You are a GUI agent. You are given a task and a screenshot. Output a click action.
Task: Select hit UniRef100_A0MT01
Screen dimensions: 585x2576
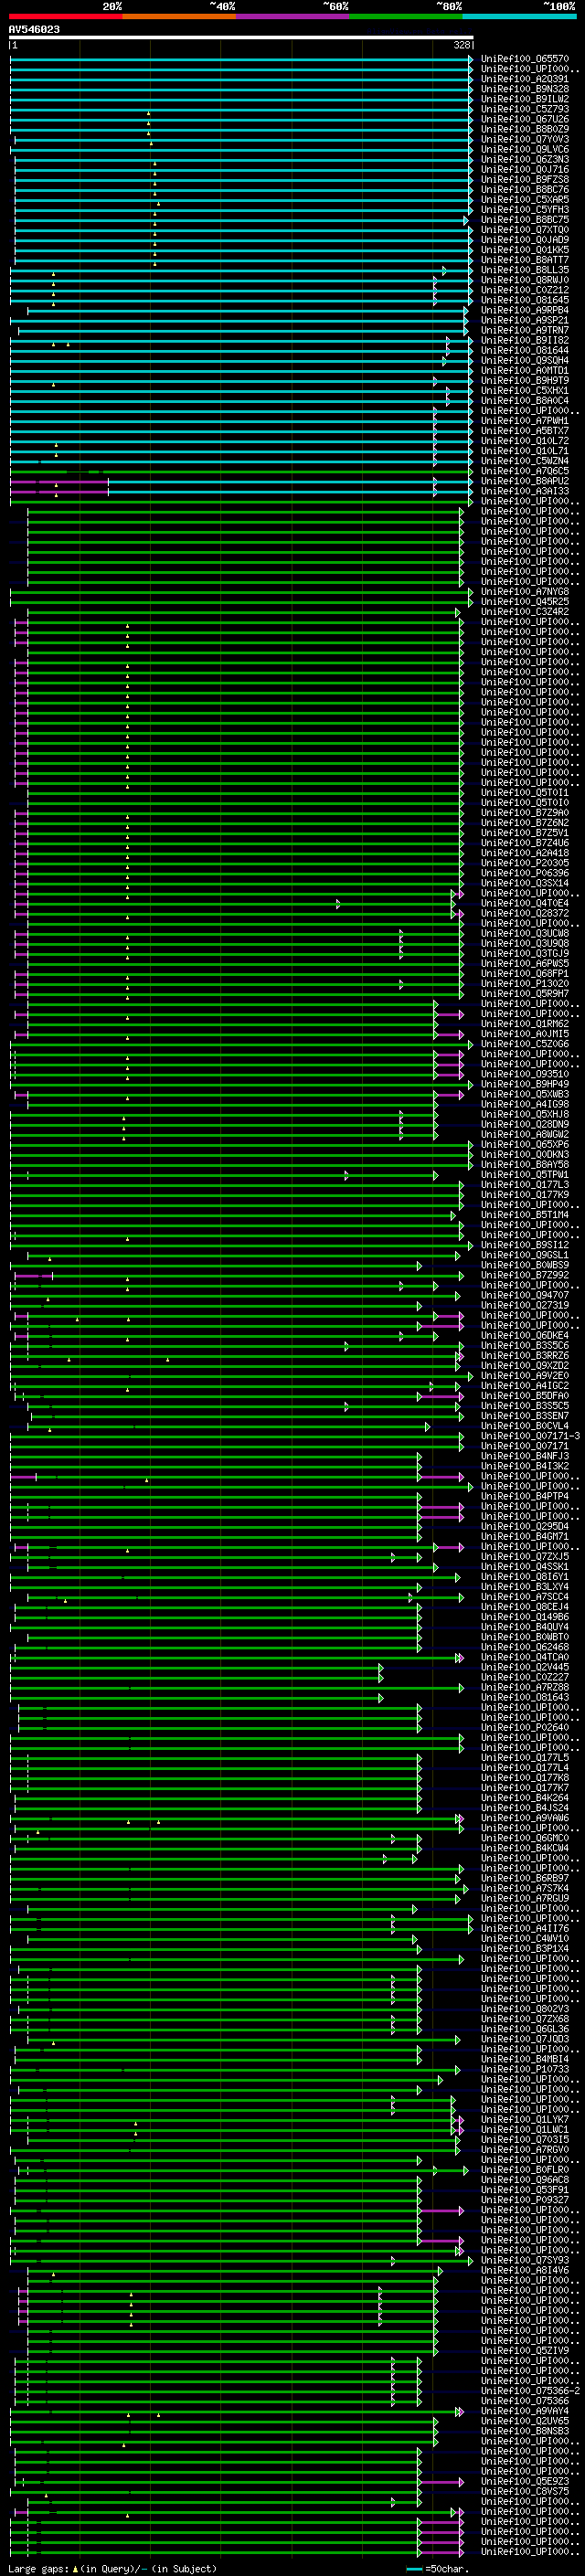(525, 370)
